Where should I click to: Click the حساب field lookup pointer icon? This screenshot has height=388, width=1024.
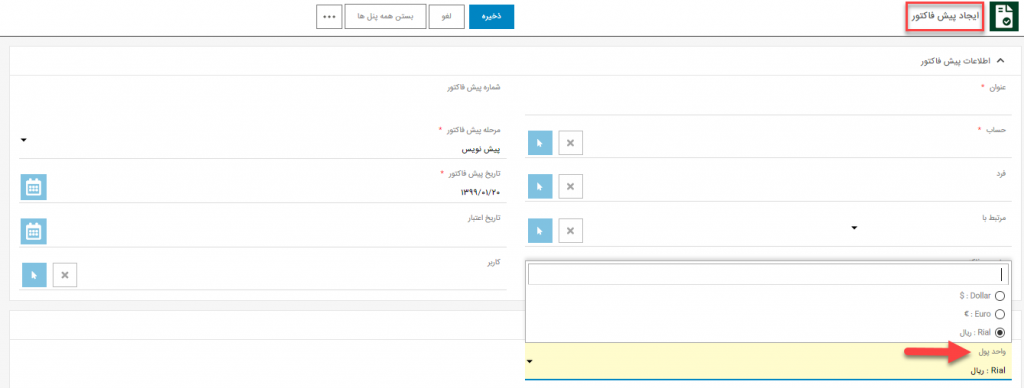click(540, 143)
